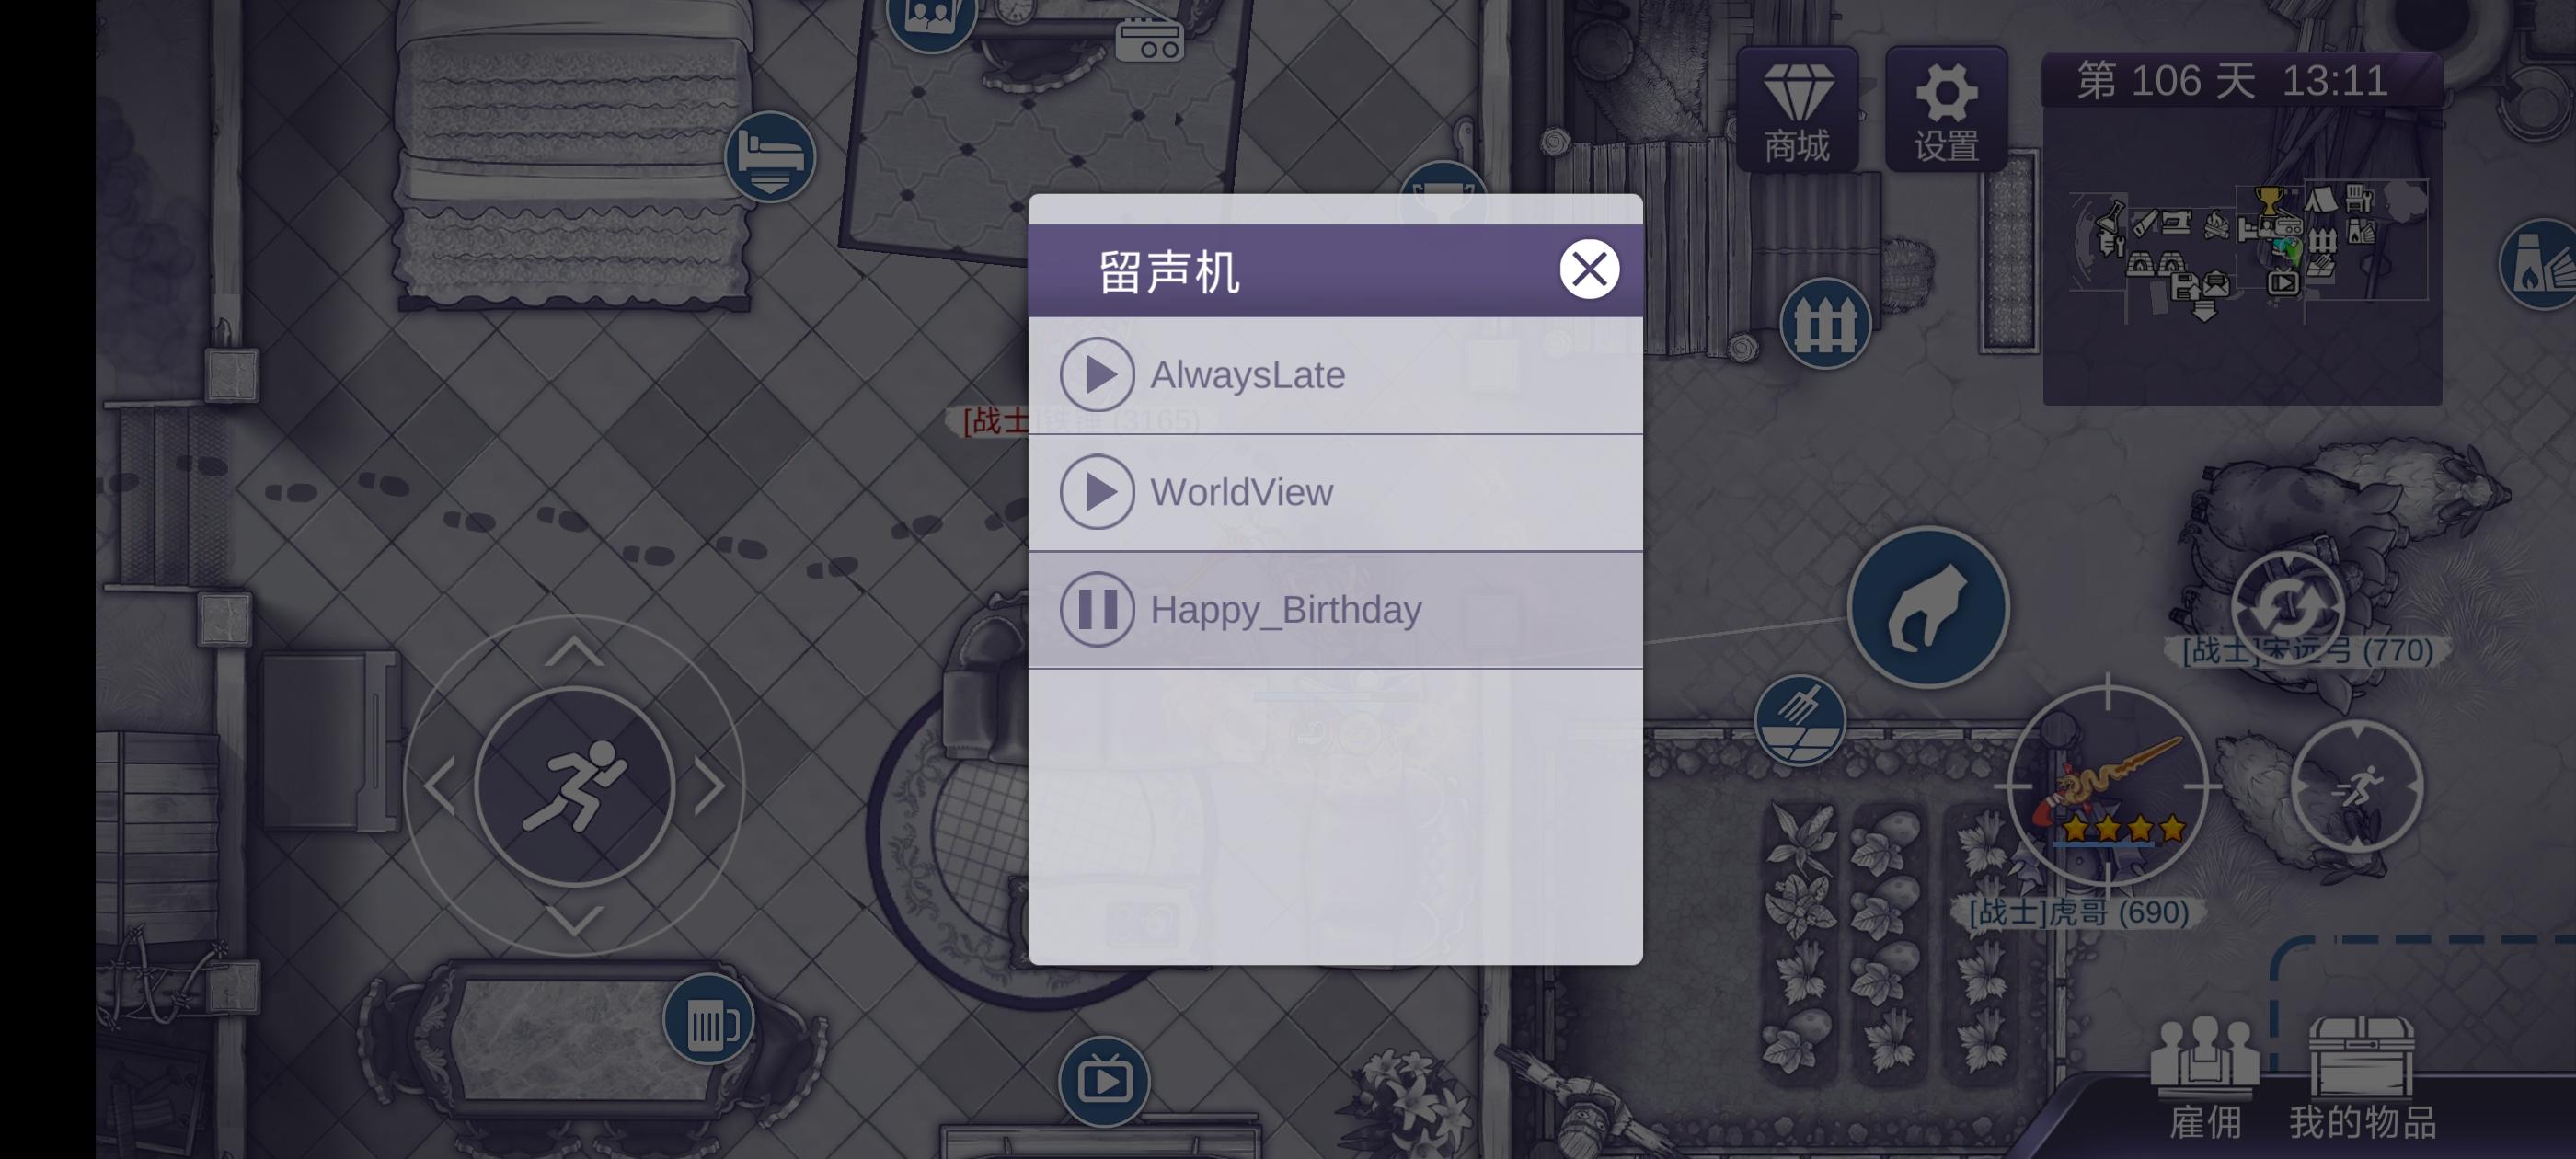Select the Happy_Birthday list row

(x=1335, y=609)
